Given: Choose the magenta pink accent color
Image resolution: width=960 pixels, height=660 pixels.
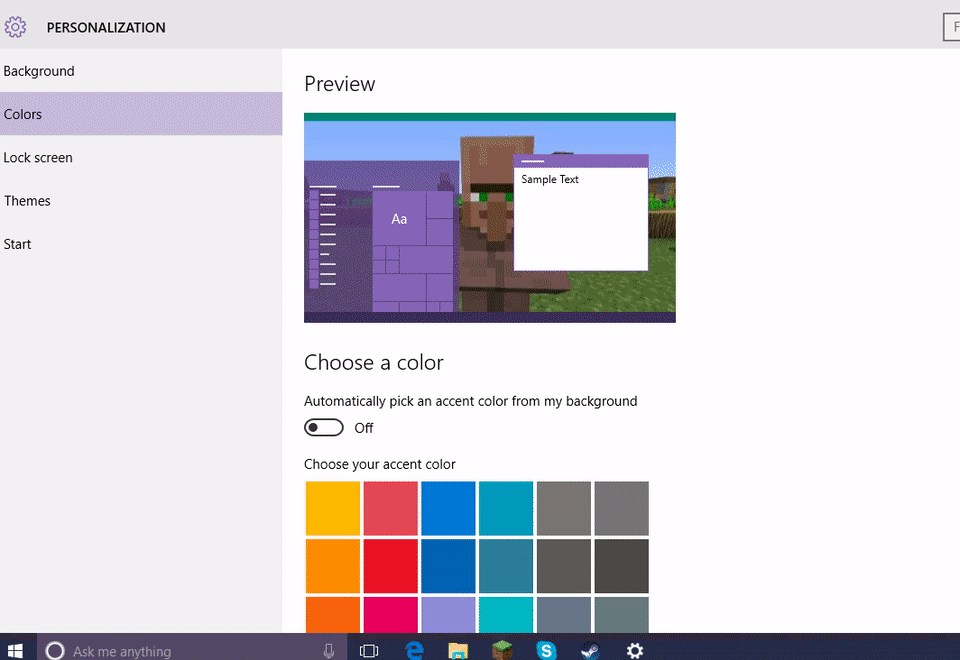Looking at the screenshot, I should (391, 615).
